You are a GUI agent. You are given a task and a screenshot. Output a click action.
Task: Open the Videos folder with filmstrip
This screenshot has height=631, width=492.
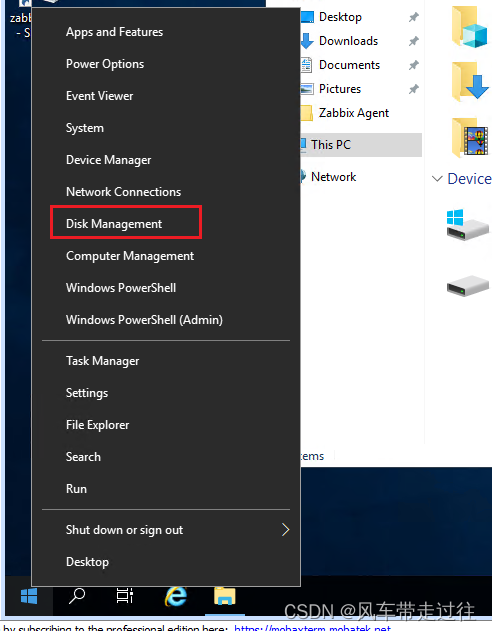click(x=470, y=137)
